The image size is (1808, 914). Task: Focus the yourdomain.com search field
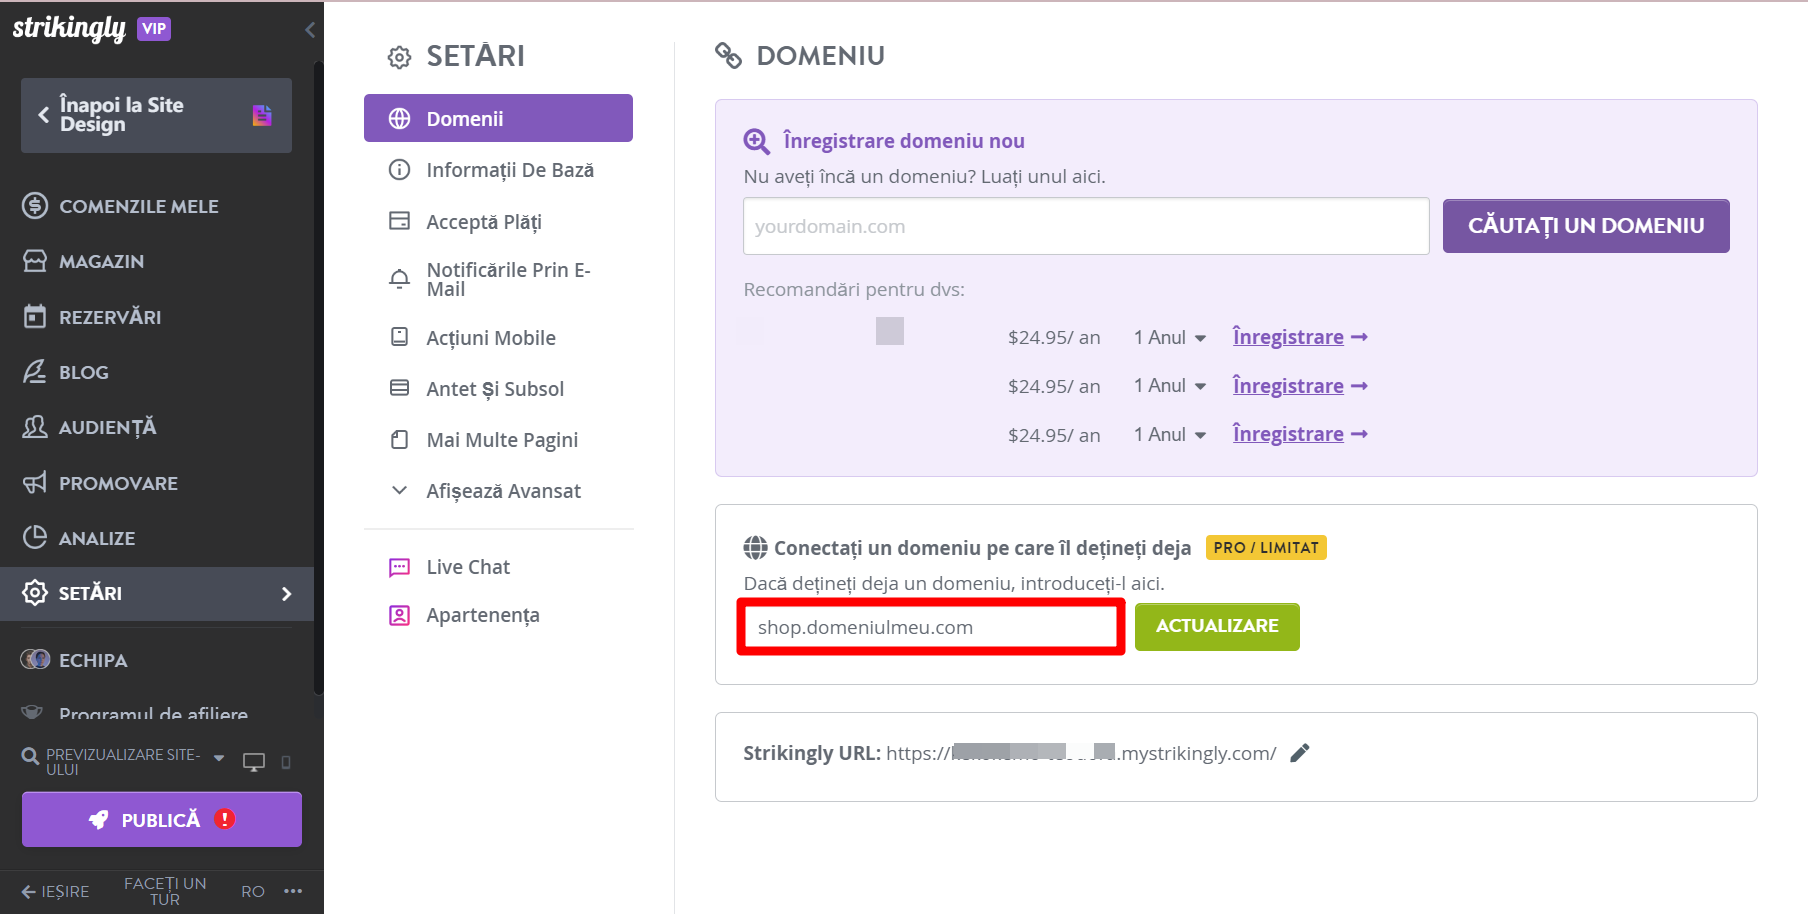point(1086,226)
